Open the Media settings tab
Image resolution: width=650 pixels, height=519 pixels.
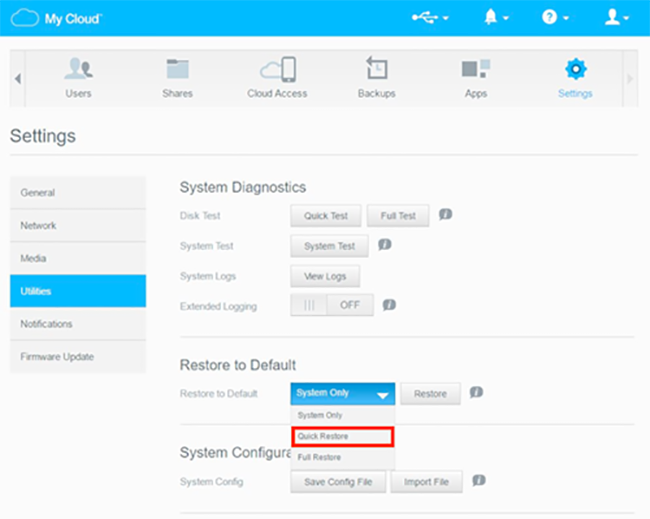coord(78,258)
